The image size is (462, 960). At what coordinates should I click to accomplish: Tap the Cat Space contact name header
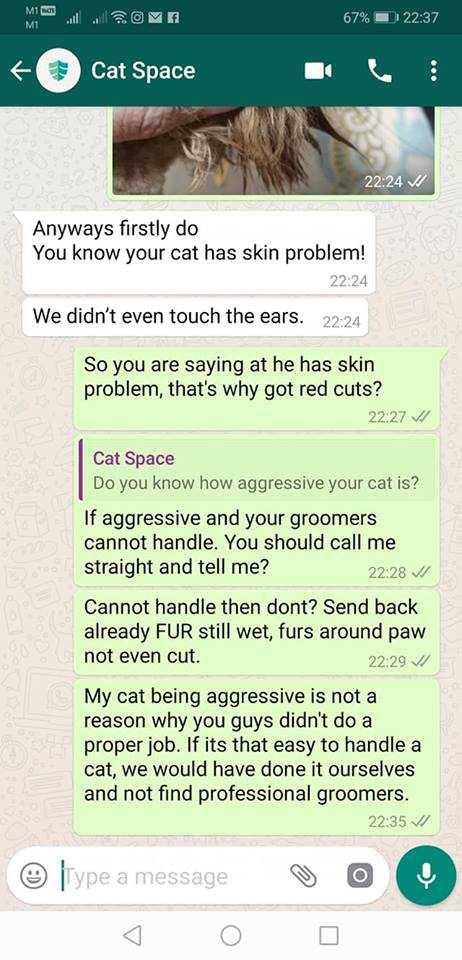pyautogui.click(x=143, y=71)
